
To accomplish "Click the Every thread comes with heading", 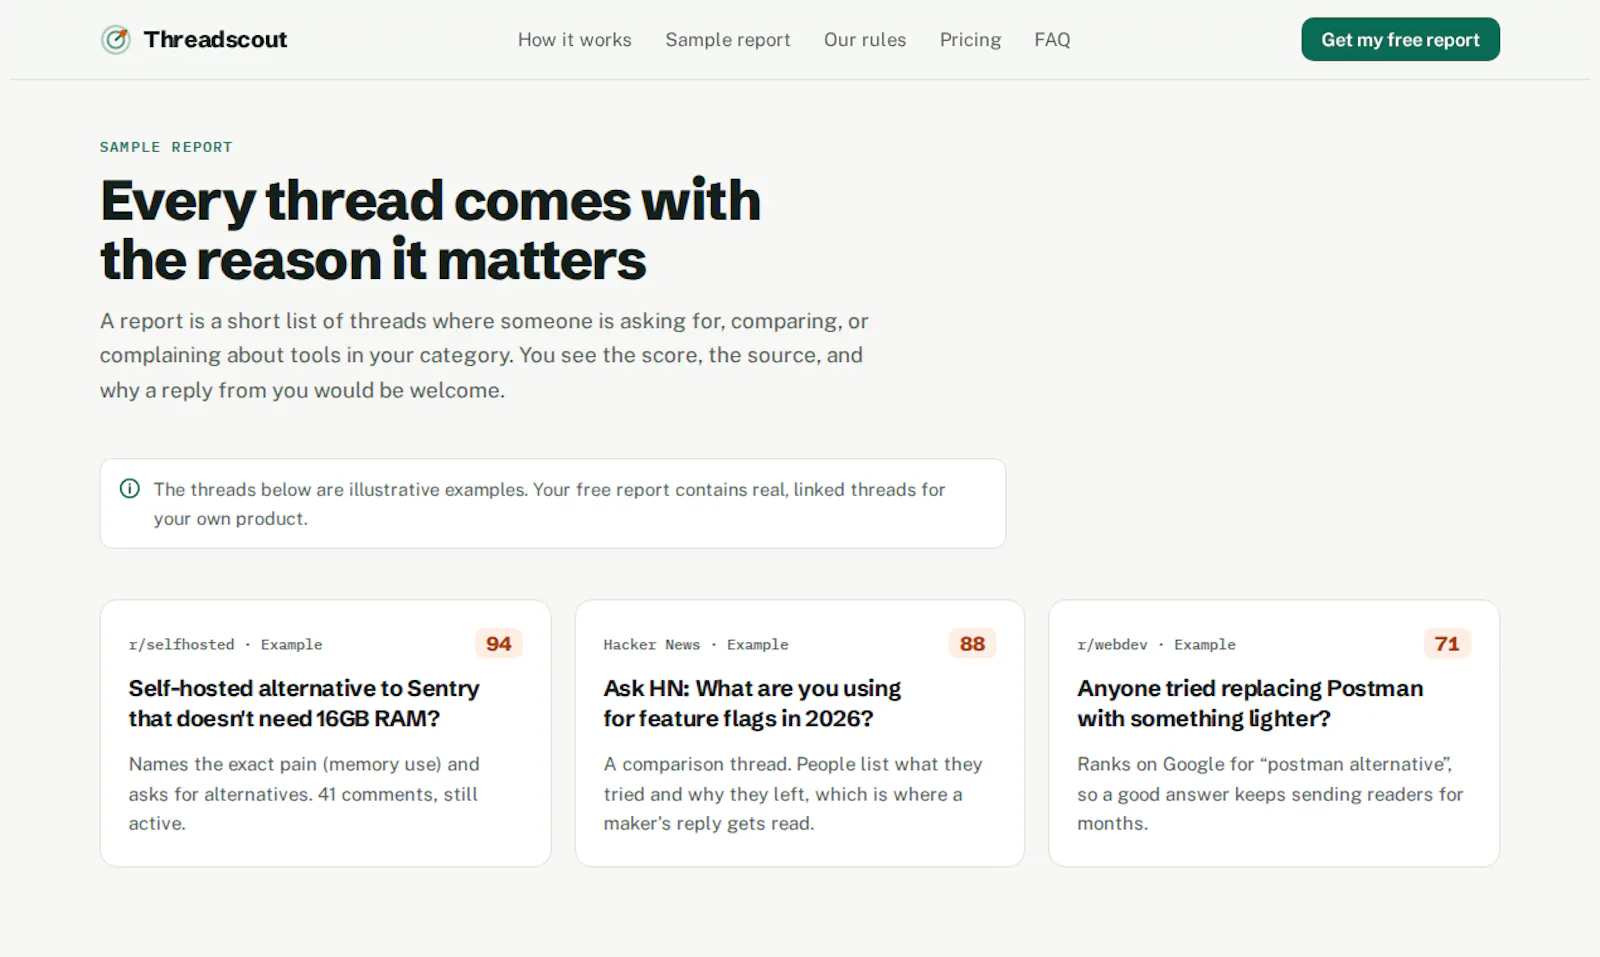I will 430,230.
